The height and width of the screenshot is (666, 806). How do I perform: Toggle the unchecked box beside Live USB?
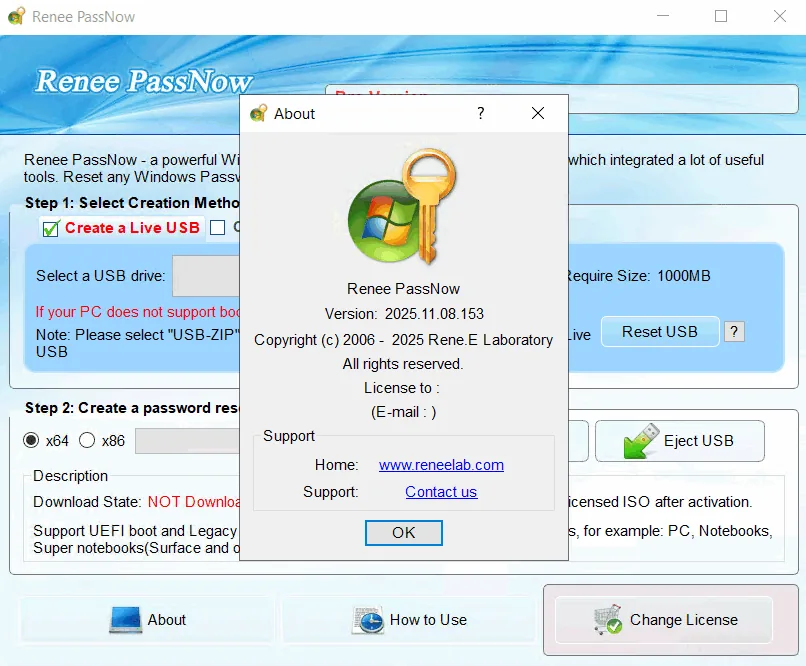[217, 227]
